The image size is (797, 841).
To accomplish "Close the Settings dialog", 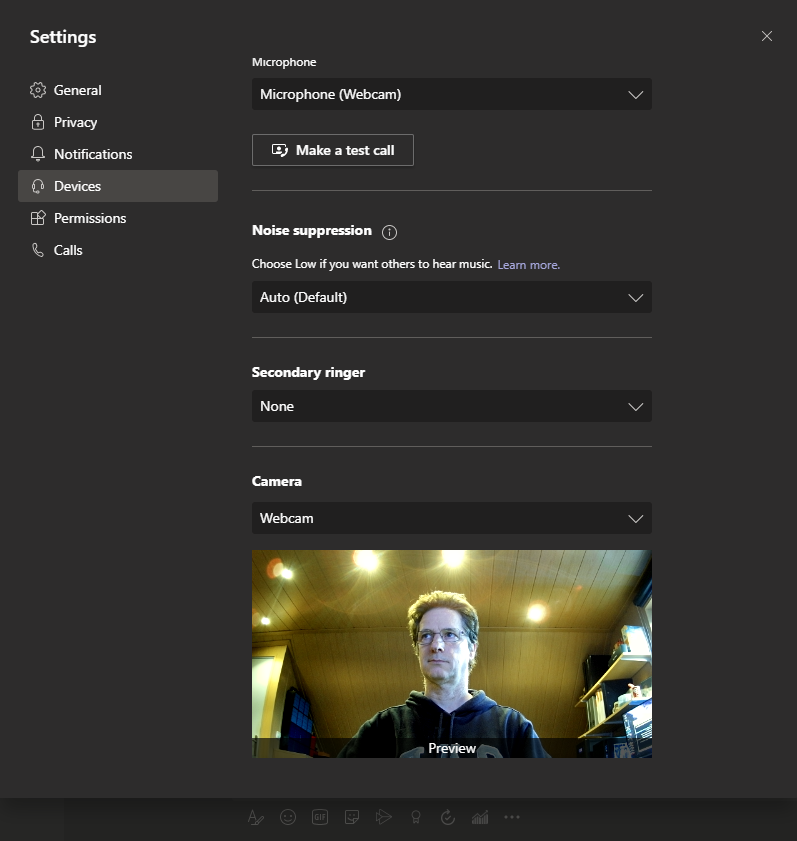I will 767,36.
